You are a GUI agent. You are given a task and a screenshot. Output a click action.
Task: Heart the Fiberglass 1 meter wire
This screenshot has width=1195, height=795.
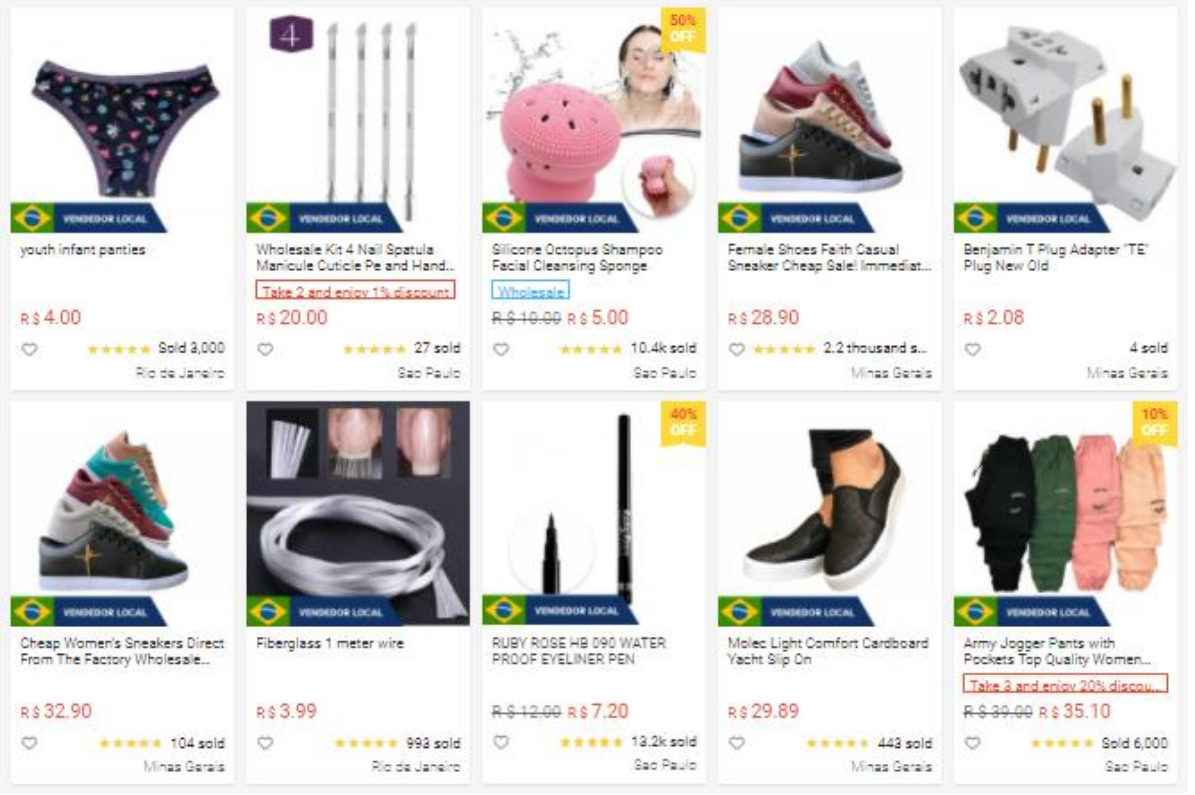click(x=265, y=743)
